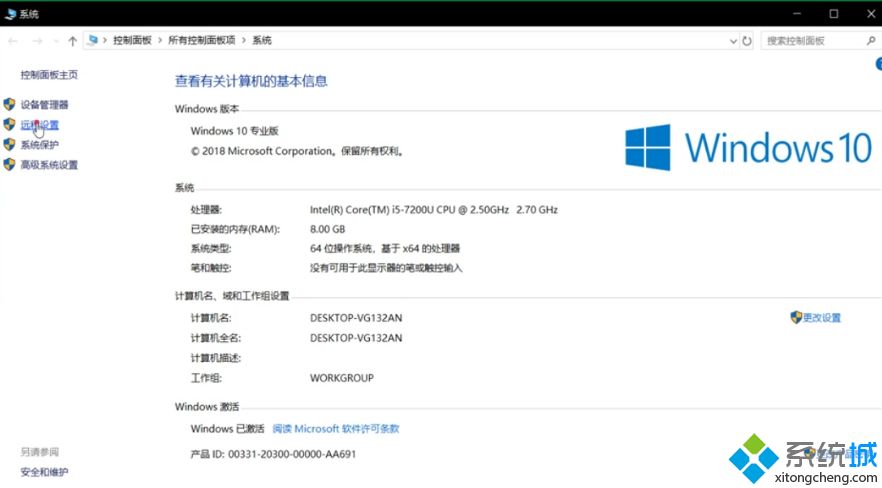Maximize the System window
The width and height of the screenshot is (882, 488).
pos(834,13)
